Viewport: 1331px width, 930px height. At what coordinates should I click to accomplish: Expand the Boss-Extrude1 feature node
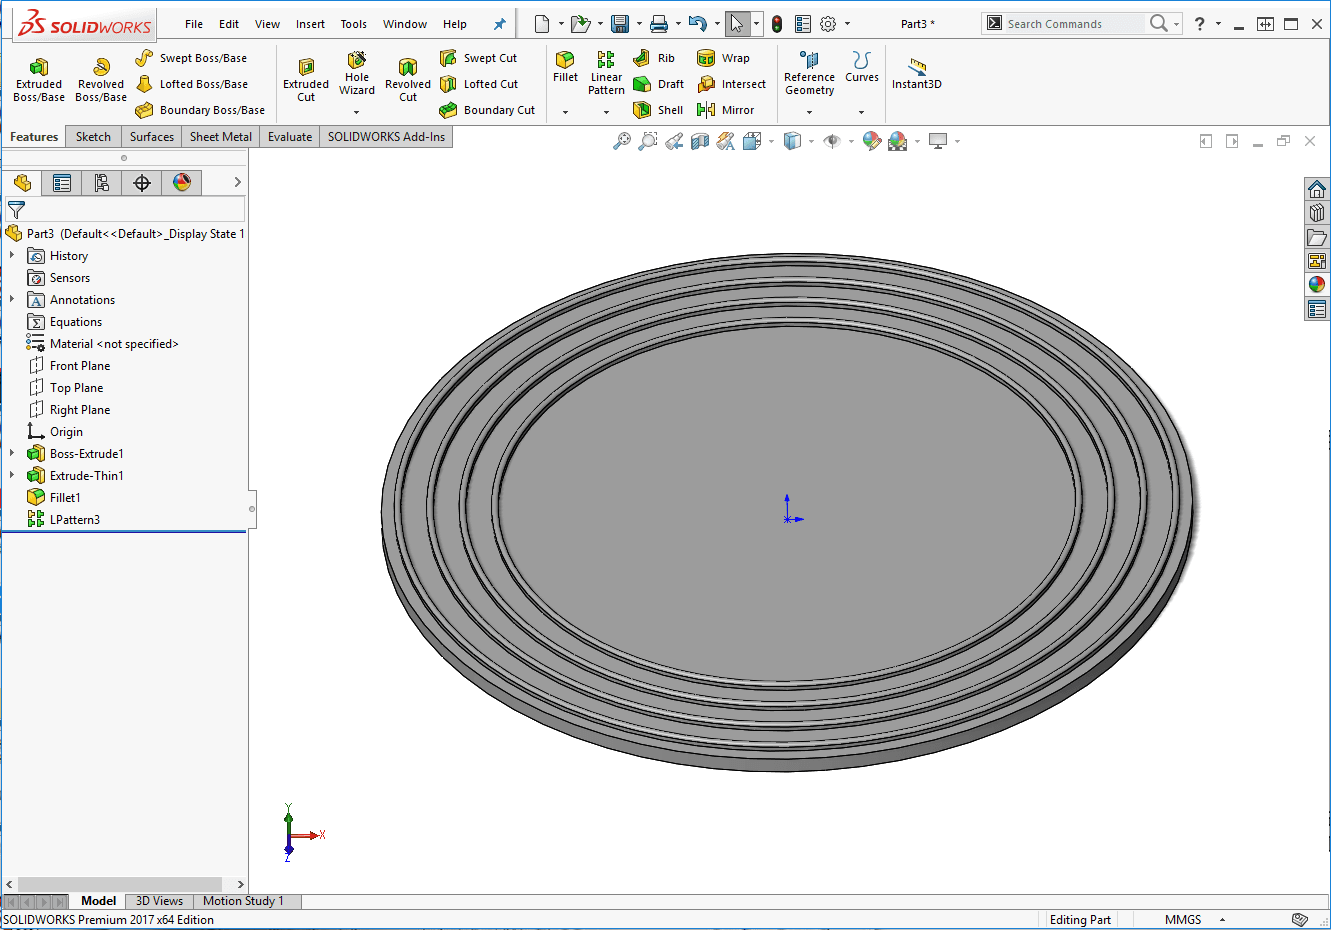(12, 454)
